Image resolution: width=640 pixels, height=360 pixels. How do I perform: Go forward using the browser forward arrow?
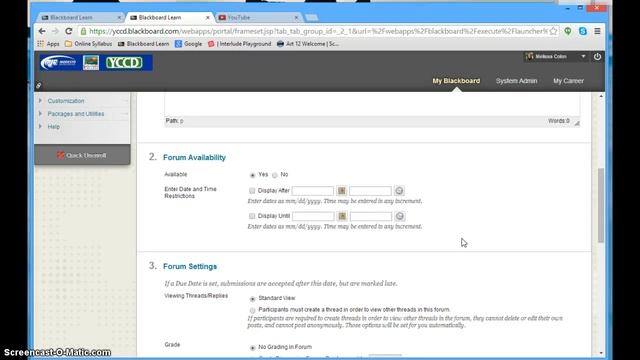coord(55,31)
